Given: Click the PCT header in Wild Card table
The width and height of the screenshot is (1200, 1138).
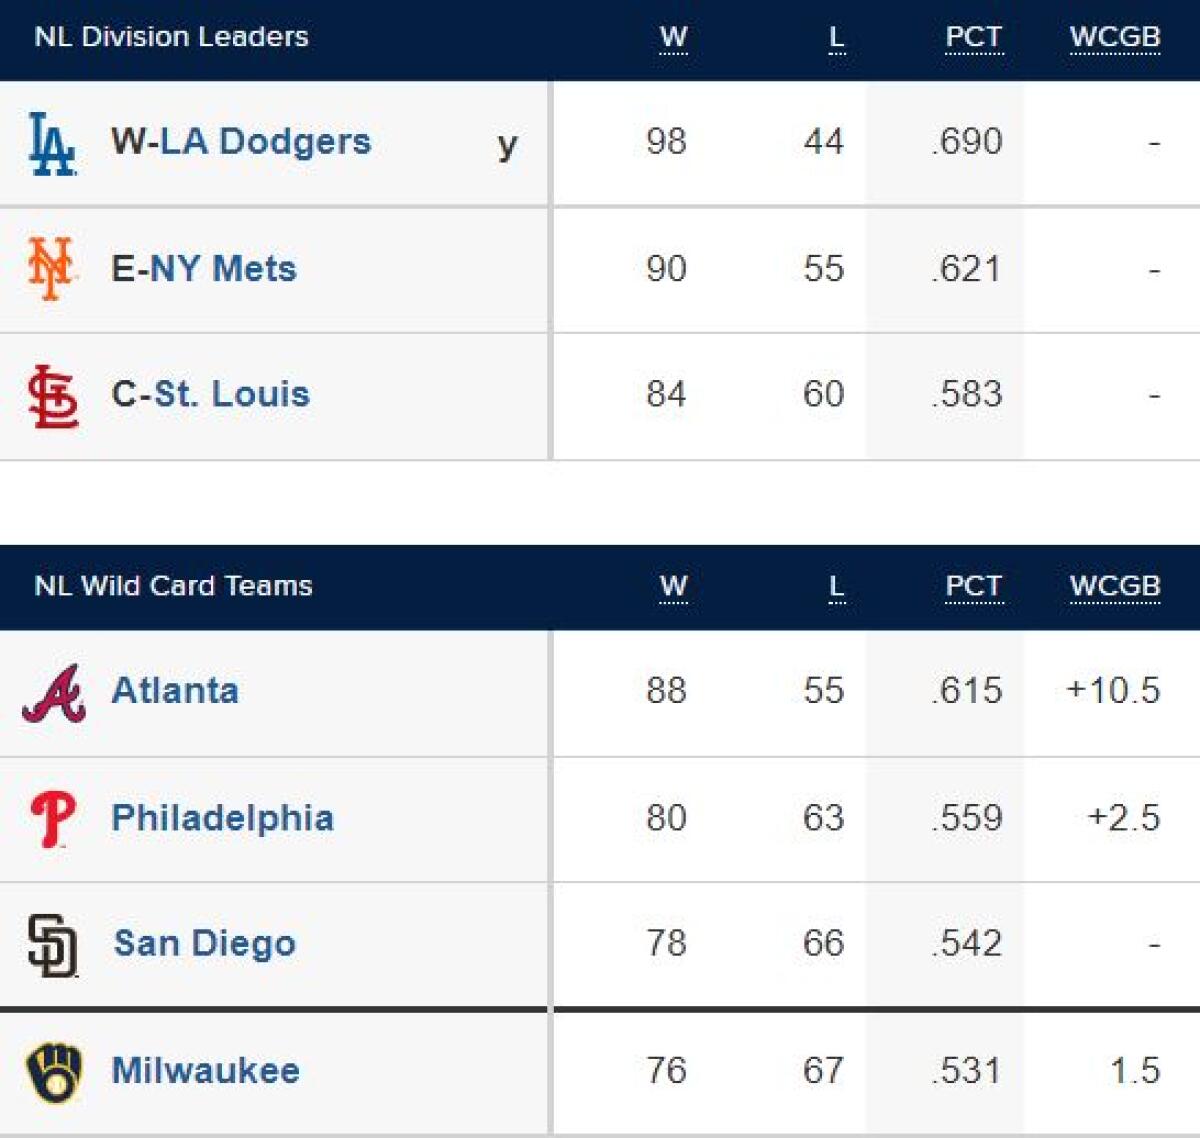Looking at the screenshot, I should [x=973, y=586].
